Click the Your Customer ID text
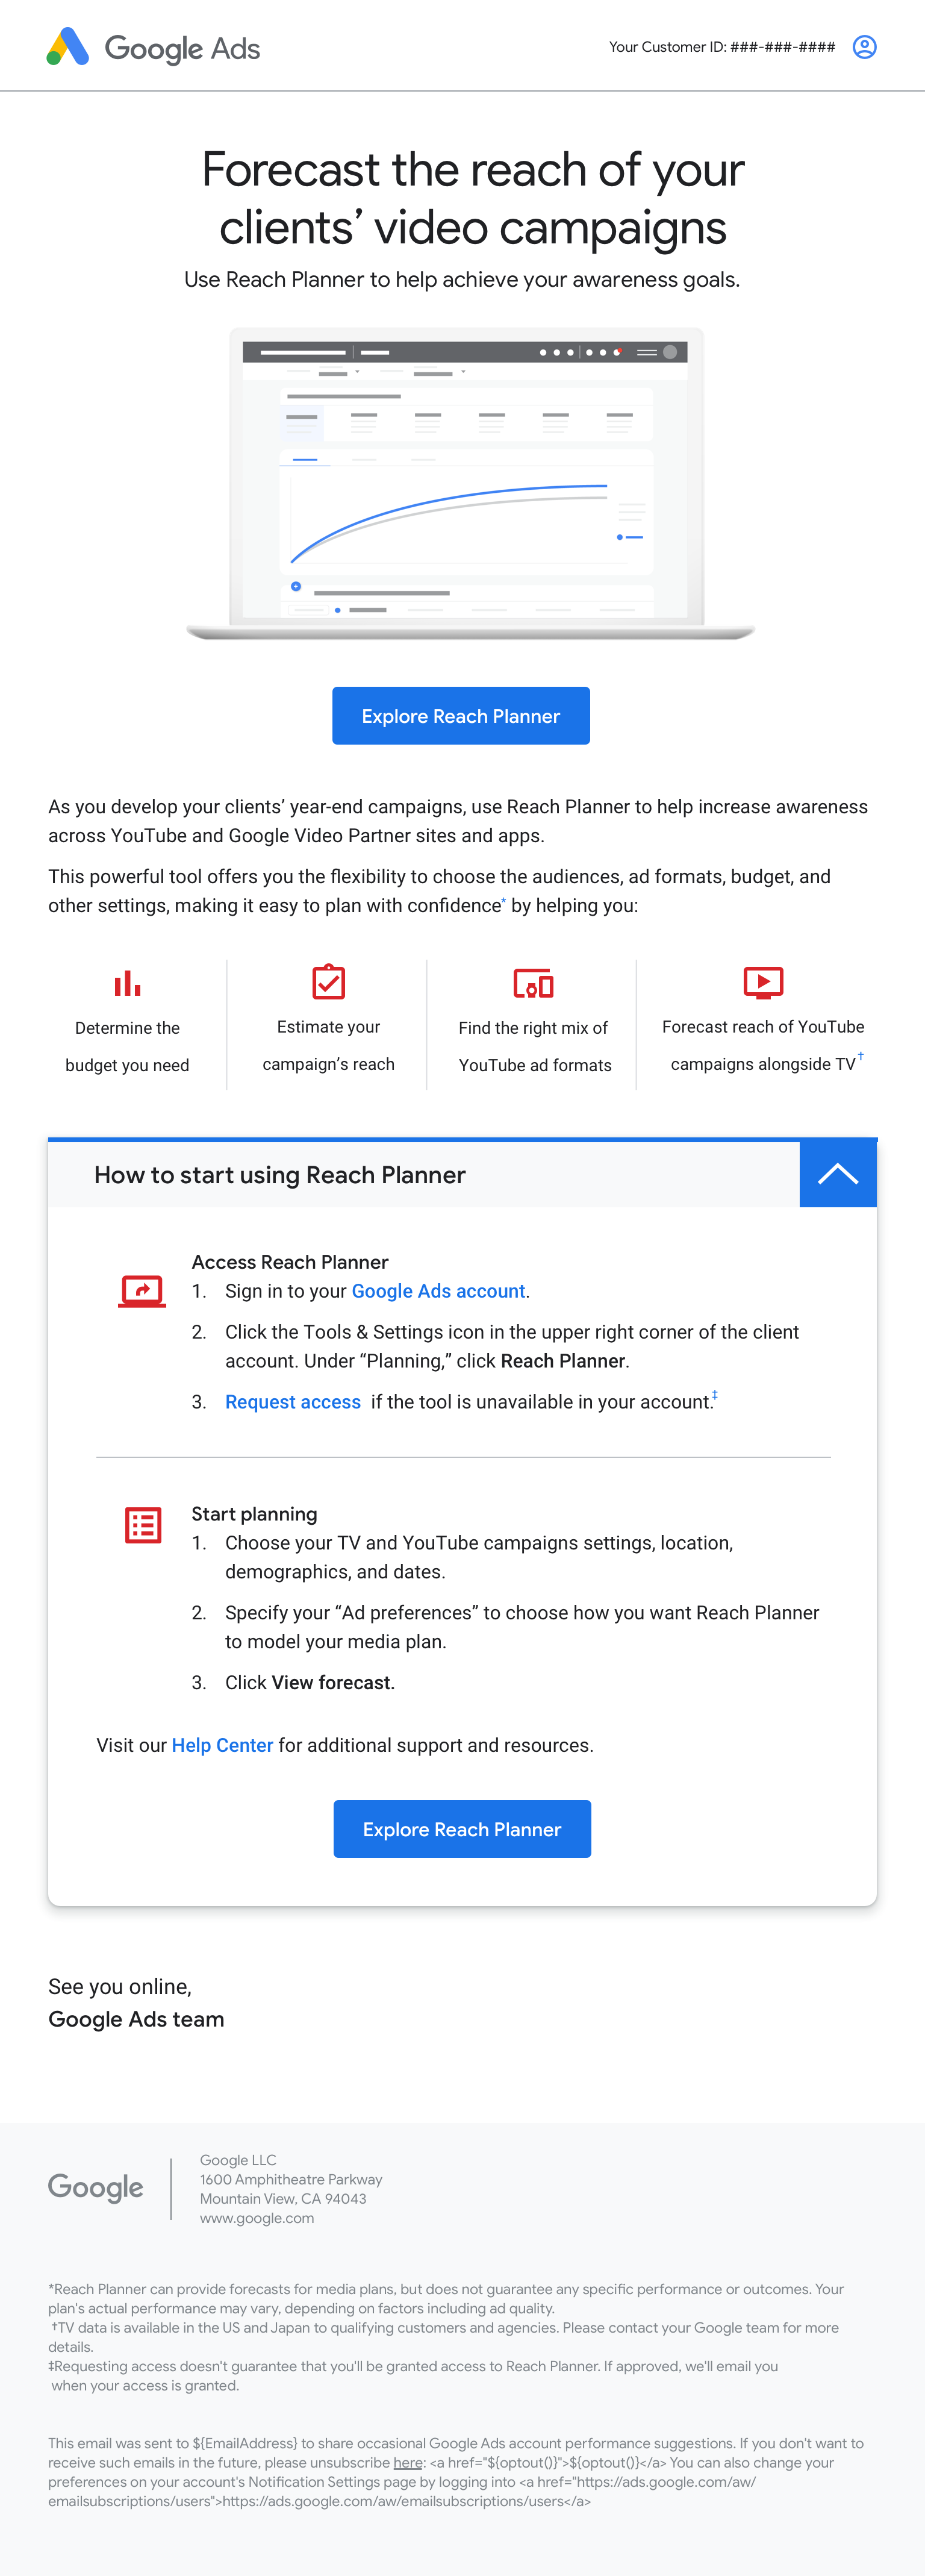 coord(722,47)
